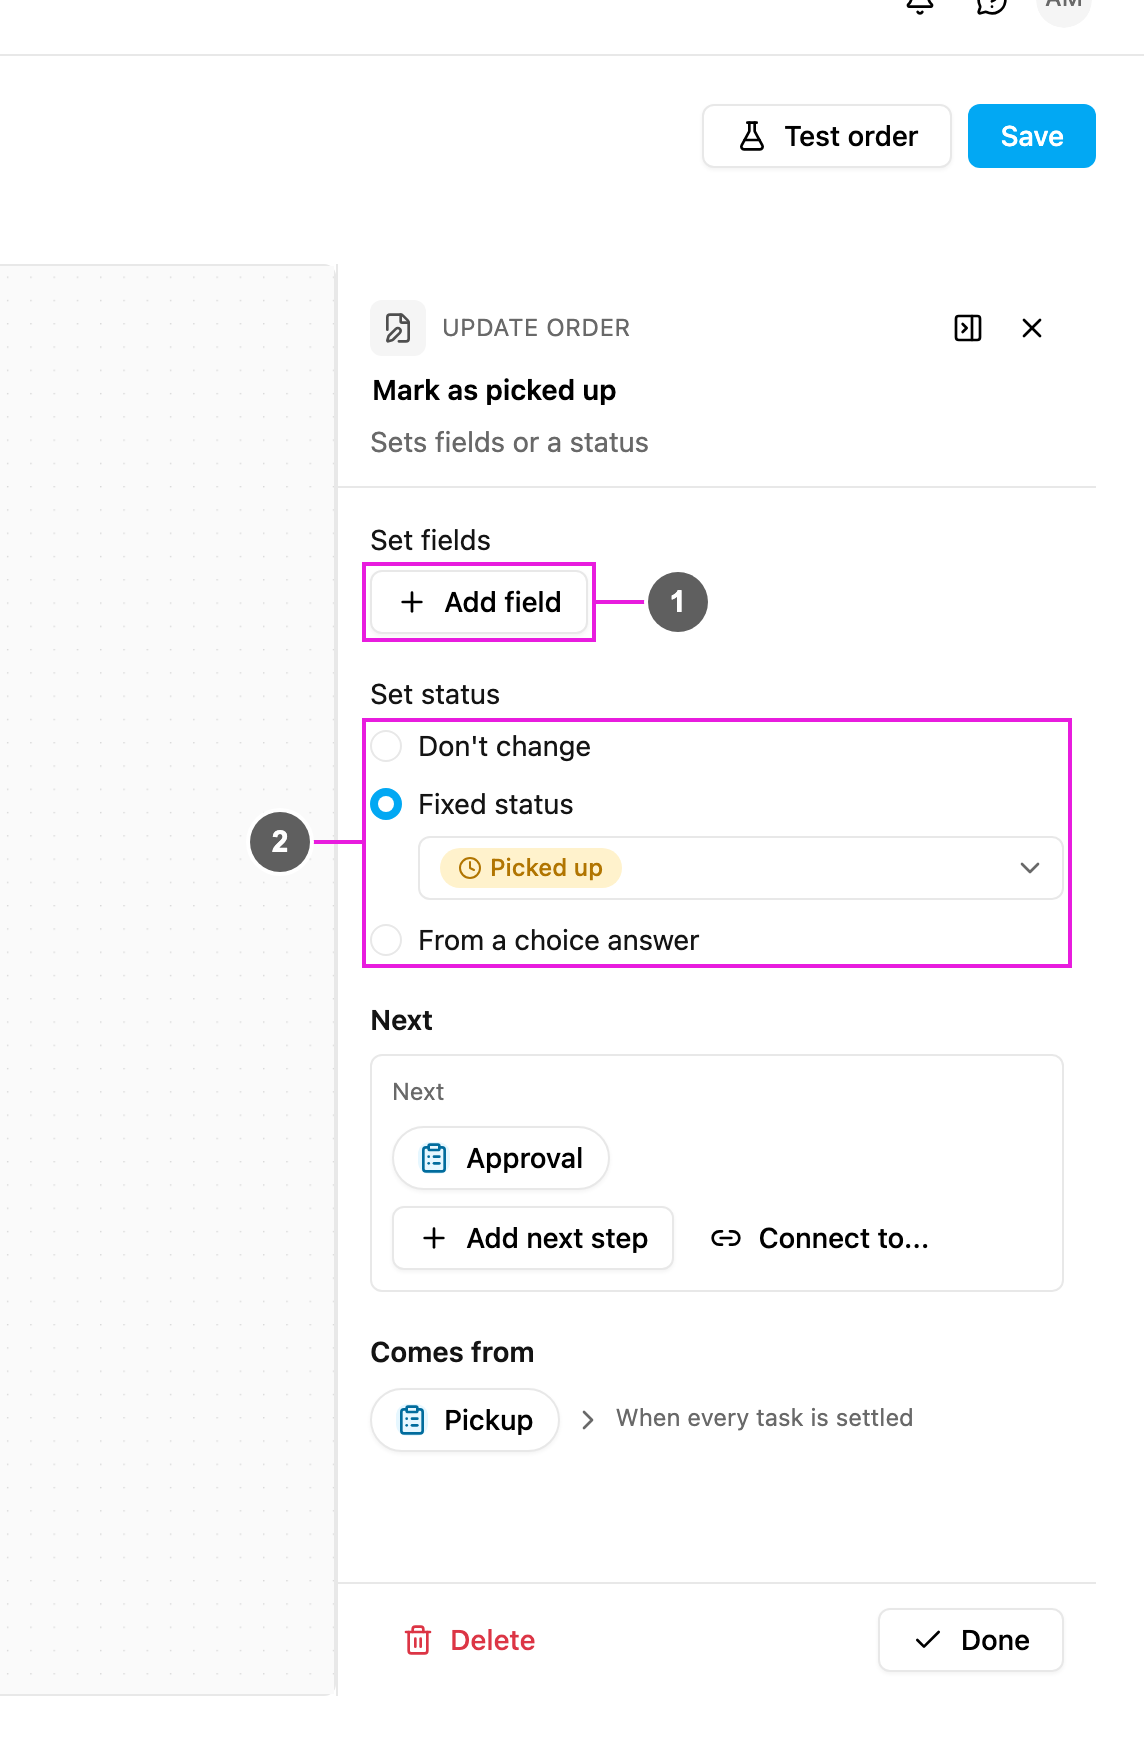Open the Approval next step chip
The width and height of the screenshot is (1144, 1744).
[501, 1158]
